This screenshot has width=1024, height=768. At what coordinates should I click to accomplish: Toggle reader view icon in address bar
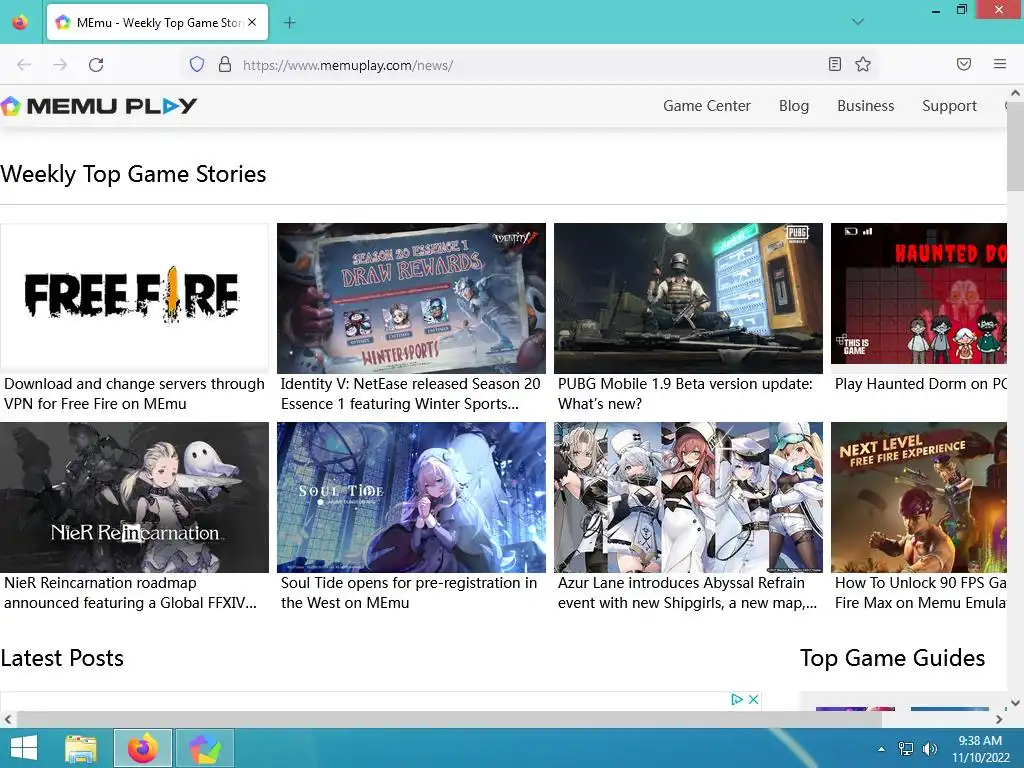835,64
